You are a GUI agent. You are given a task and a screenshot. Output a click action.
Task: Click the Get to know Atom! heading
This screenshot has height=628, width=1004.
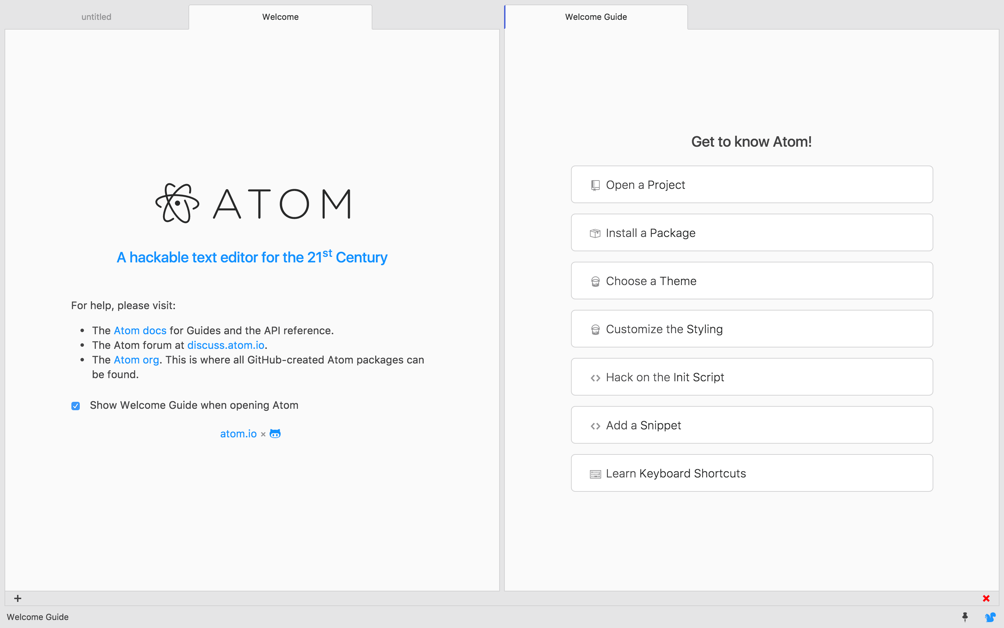pos(752,142)
